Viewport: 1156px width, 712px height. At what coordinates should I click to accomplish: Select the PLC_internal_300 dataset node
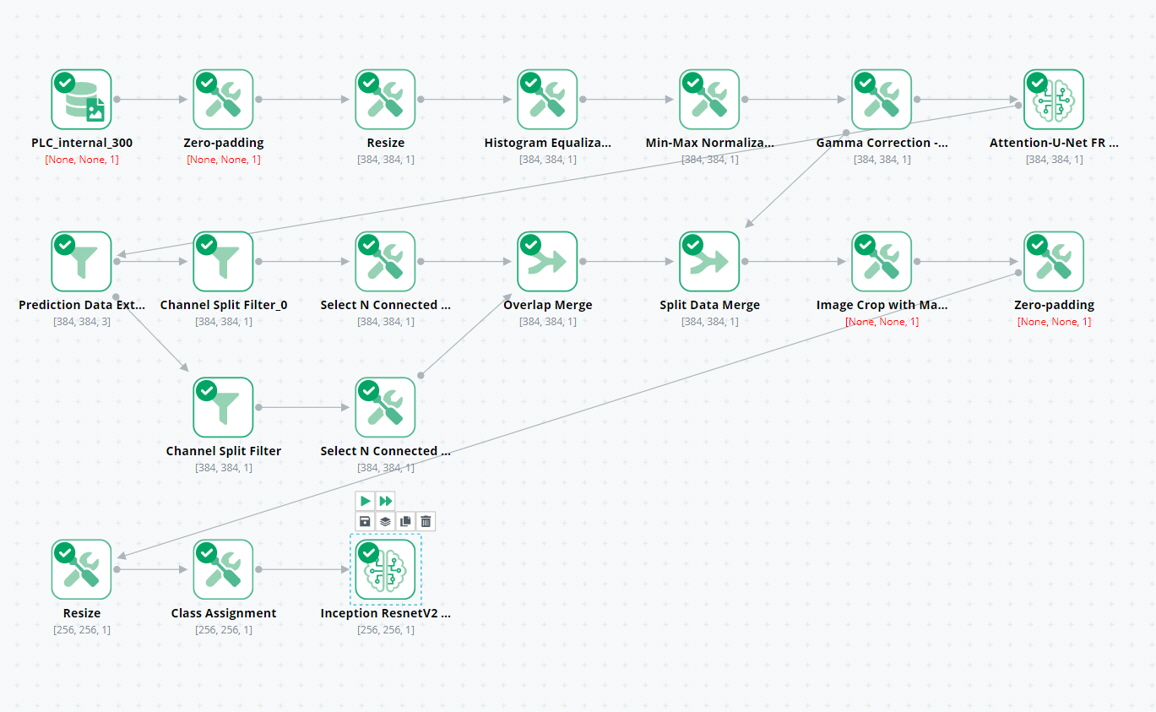coord(82,100)
